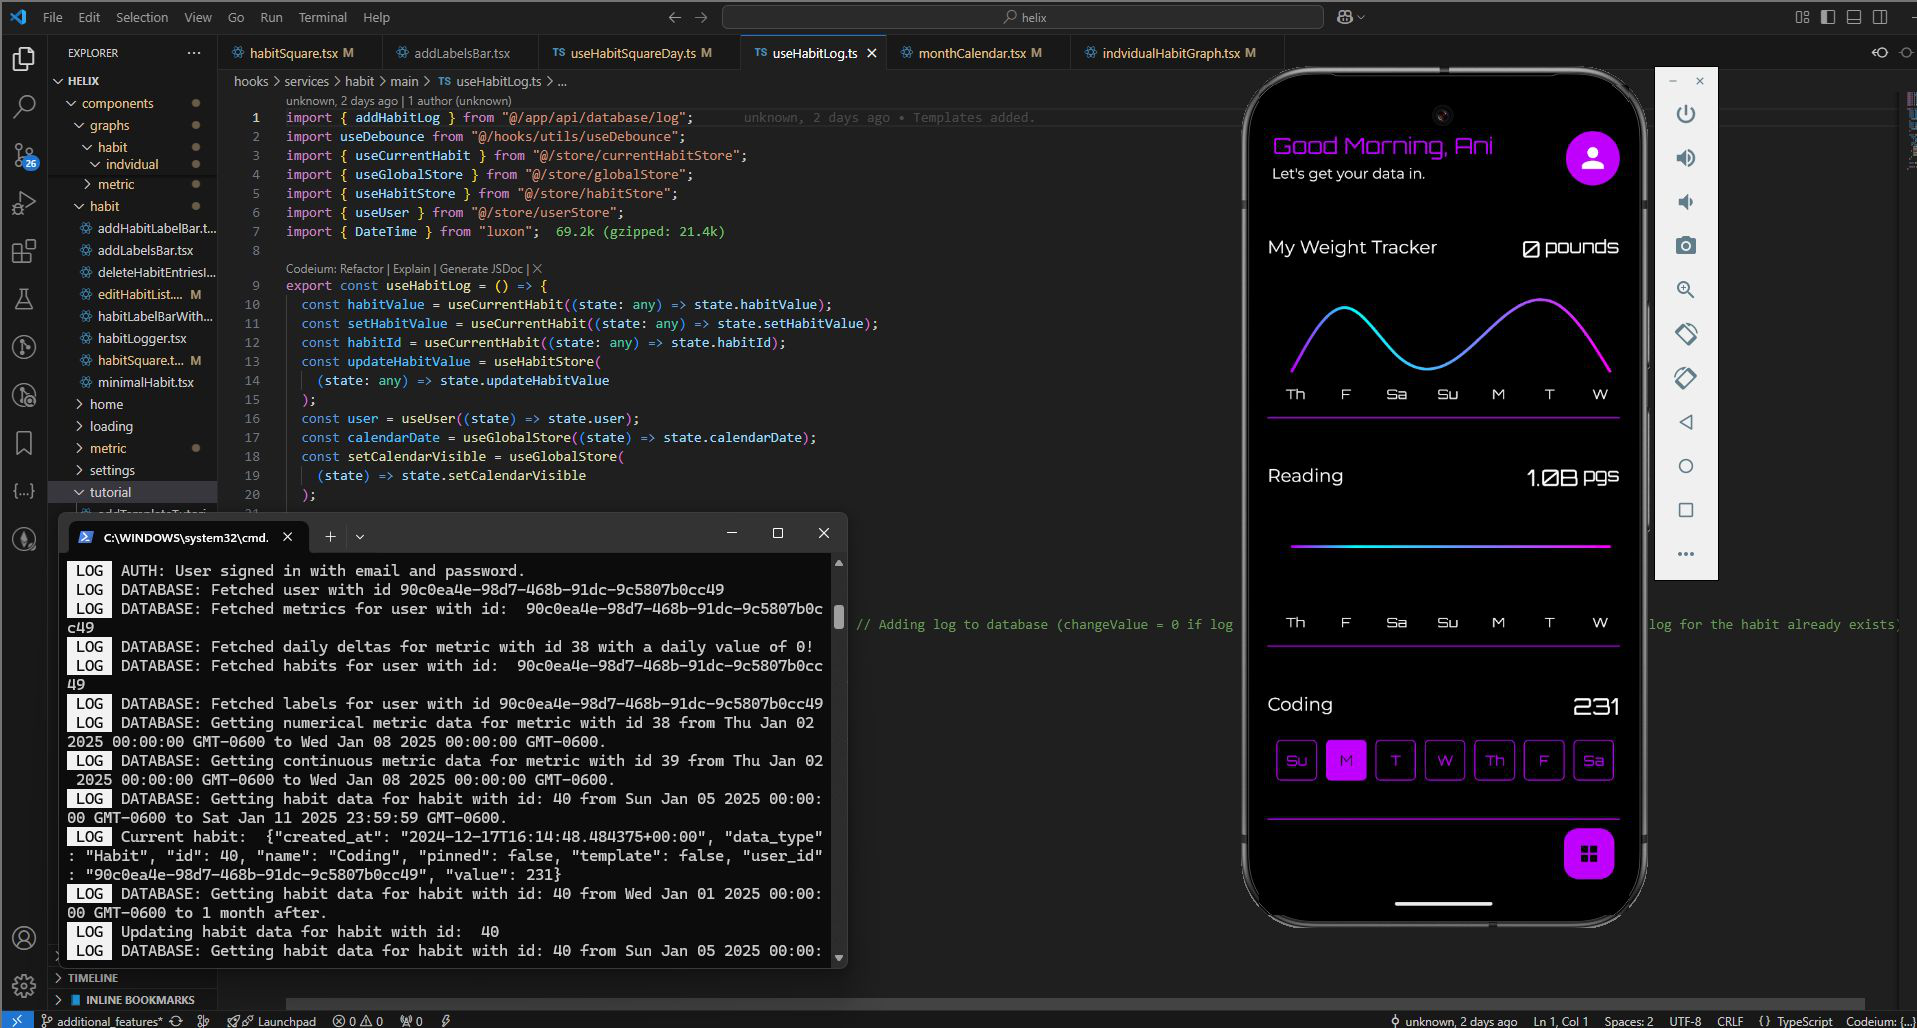Toggle Su day square in Coding habit
This screenshot has height=1028, width=1917.
tap(1296, 761)
